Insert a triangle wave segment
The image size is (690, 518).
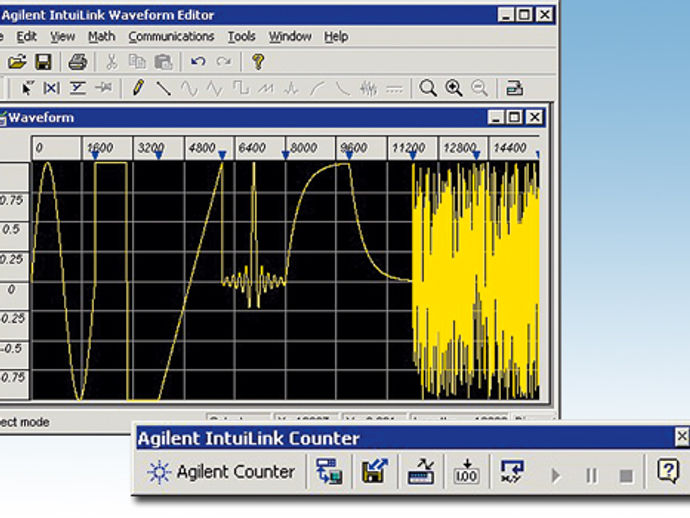coord(215,88)
